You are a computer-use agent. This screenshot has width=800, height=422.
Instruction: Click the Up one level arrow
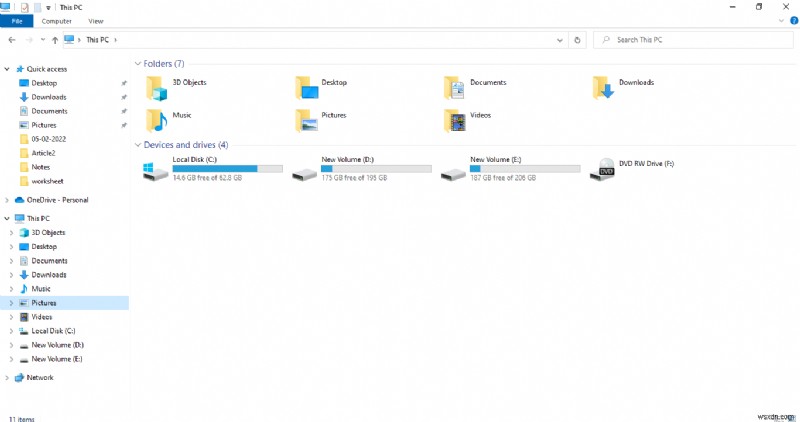(55, 40)
